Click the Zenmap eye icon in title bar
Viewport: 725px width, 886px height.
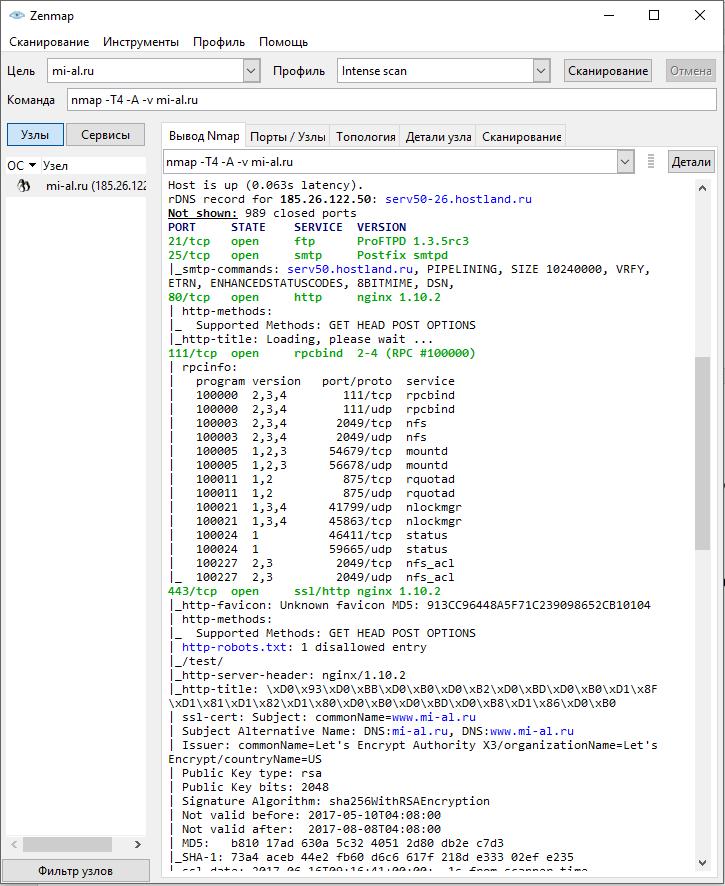pyautogui.click(x=16, y=15)
